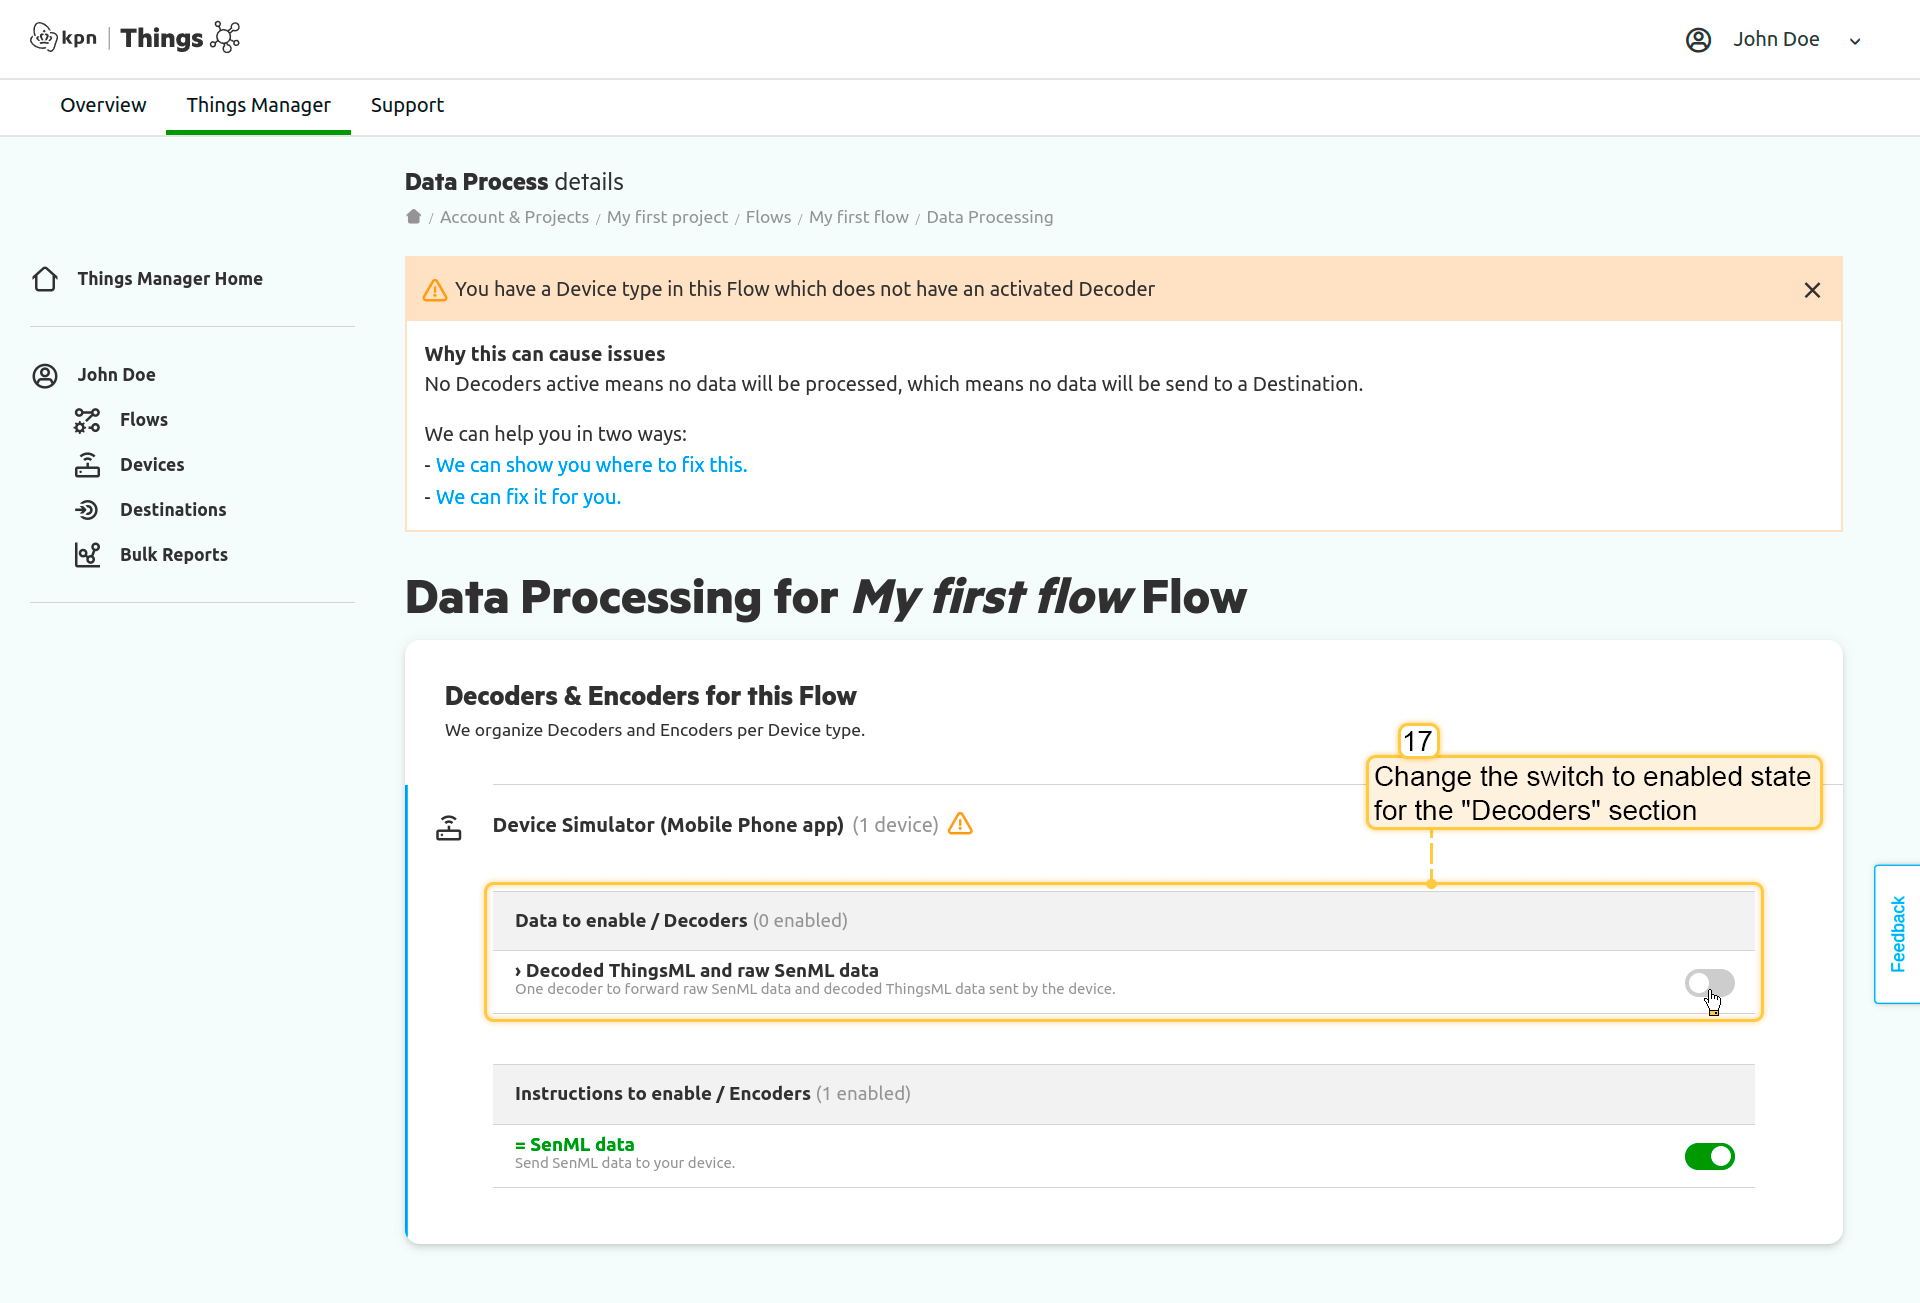Click the Destinations sidebar icon

click(87, 510)
